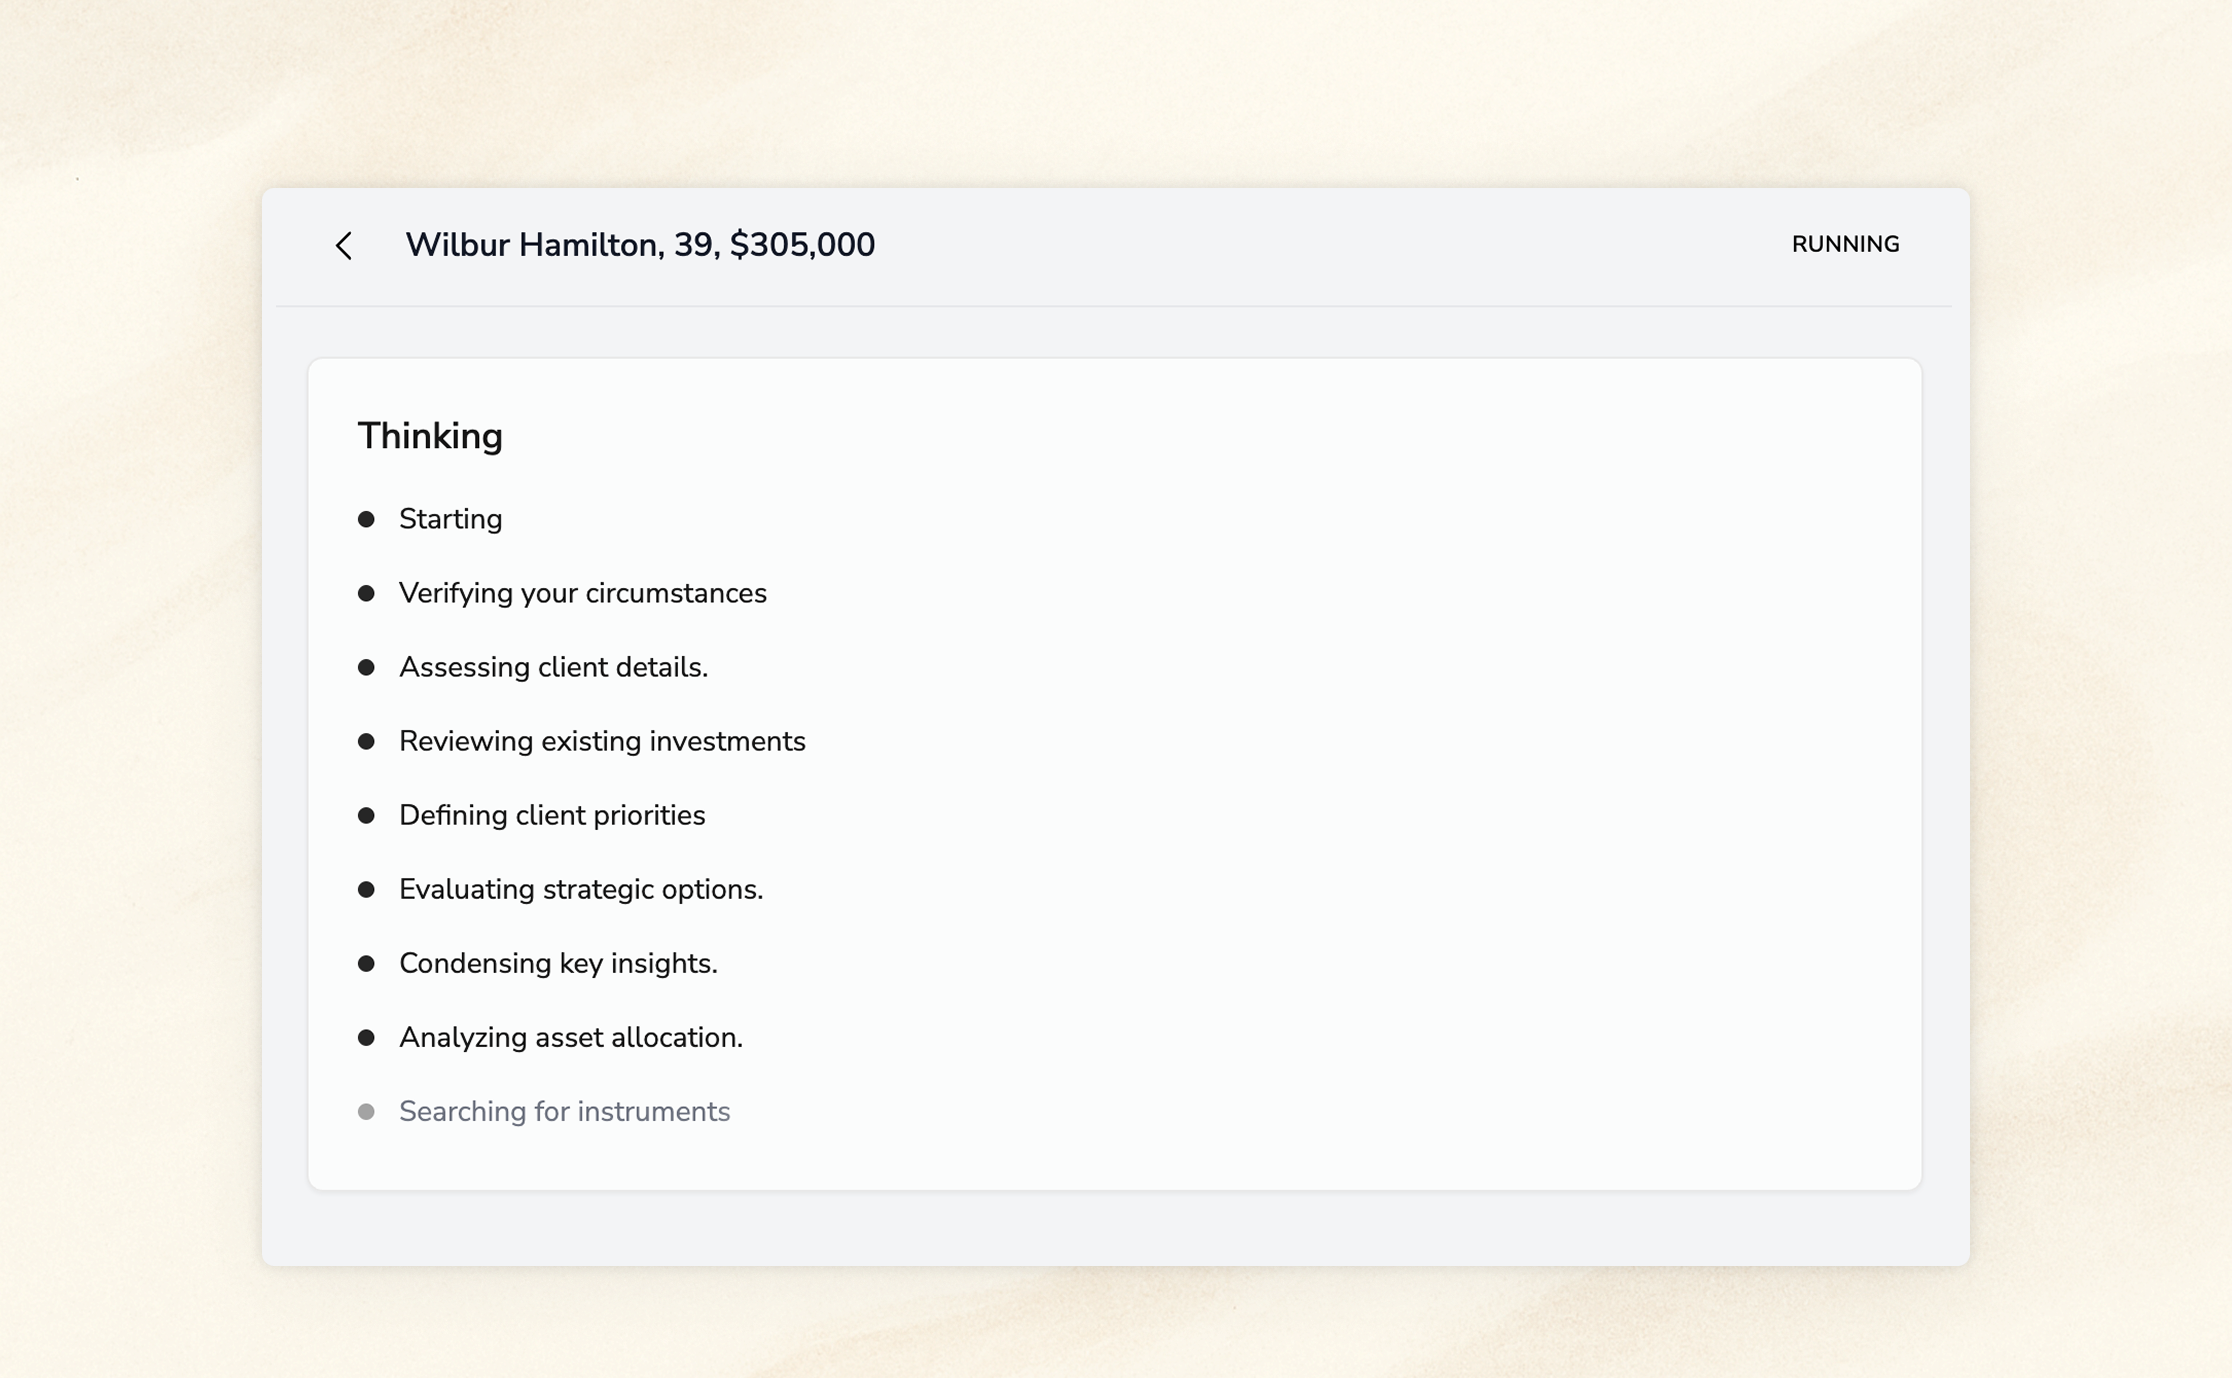Screen dimensions: 2232x1378
Task: Select Condensing key insights step
Action: point(558,963)
